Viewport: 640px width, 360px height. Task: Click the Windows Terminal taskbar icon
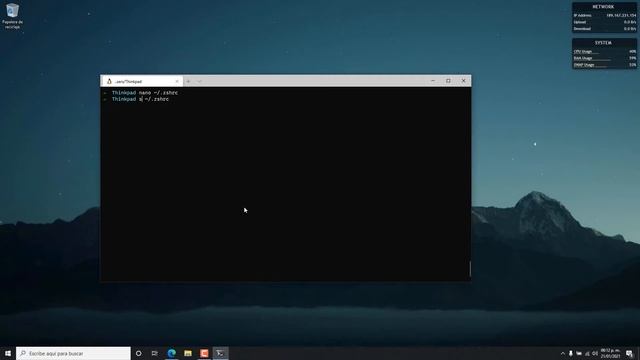220,353
